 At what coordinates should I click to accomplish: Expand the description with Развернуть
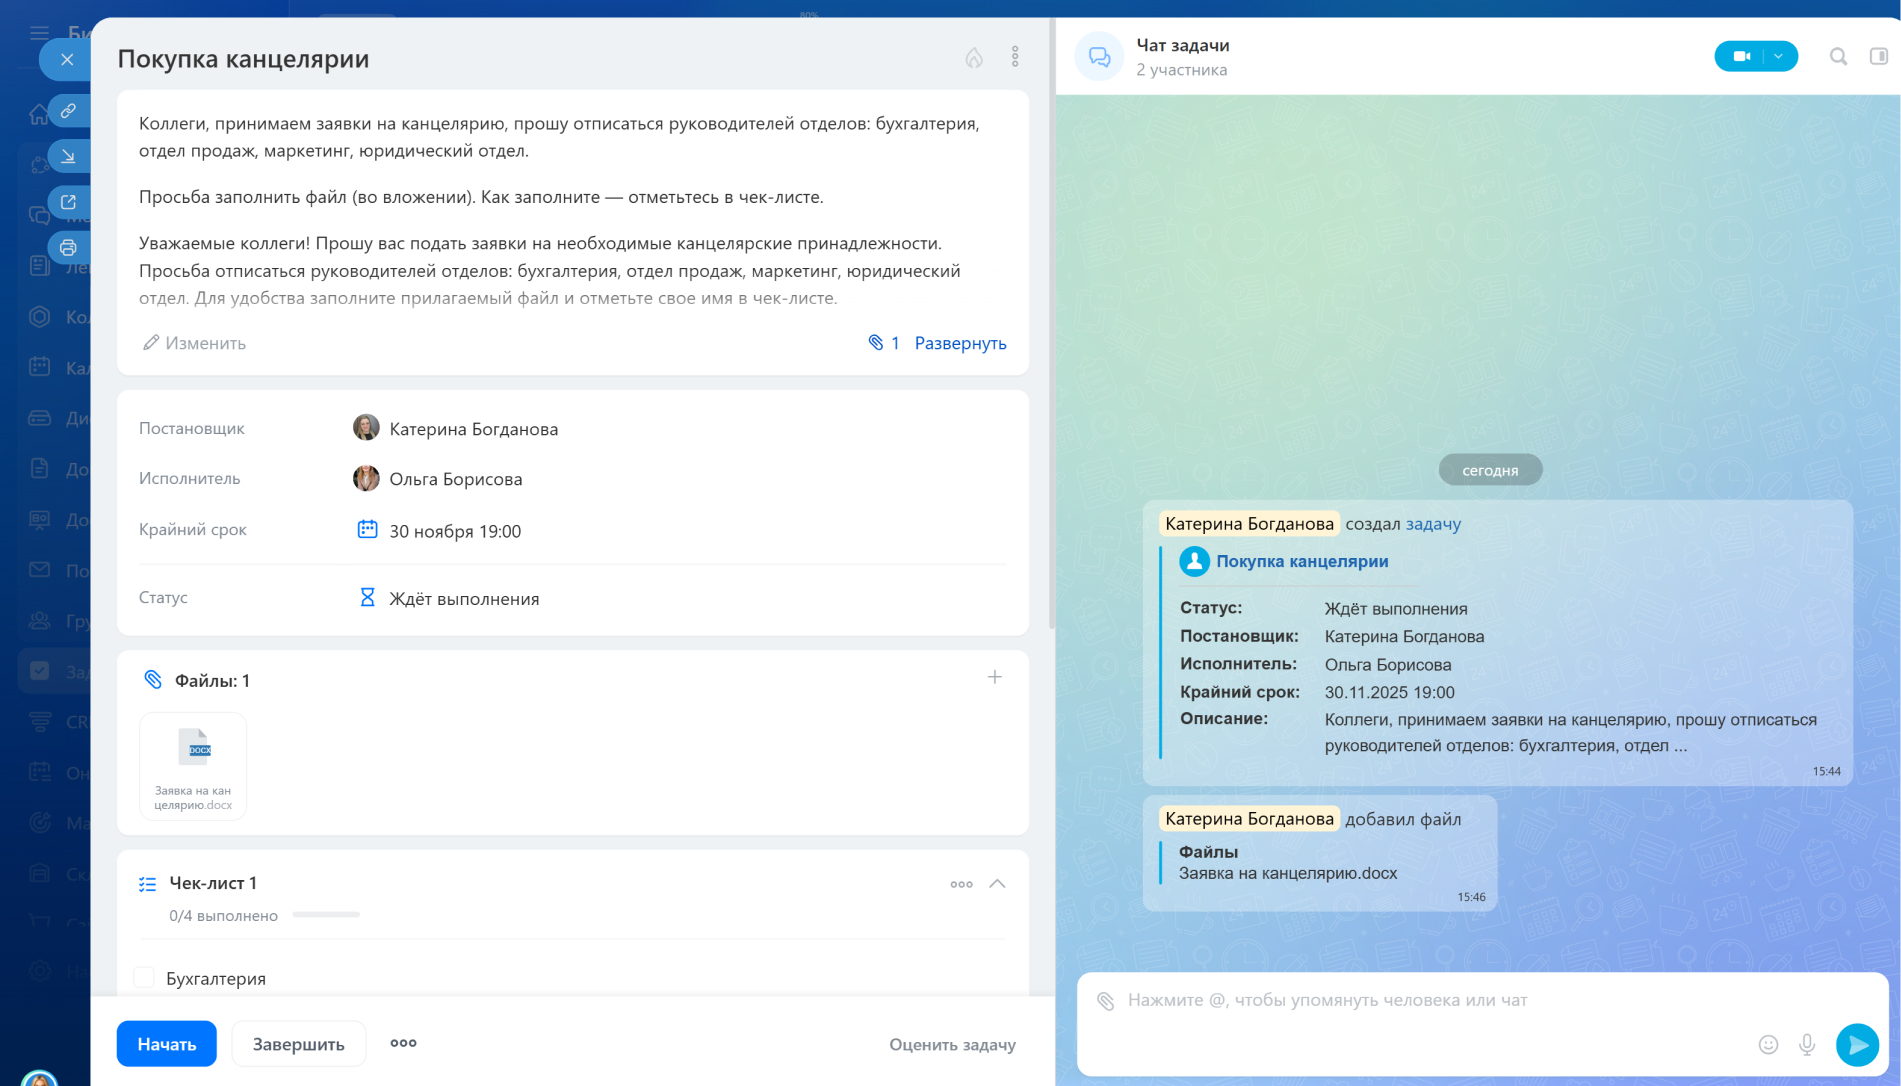click(x=959, y=343)
